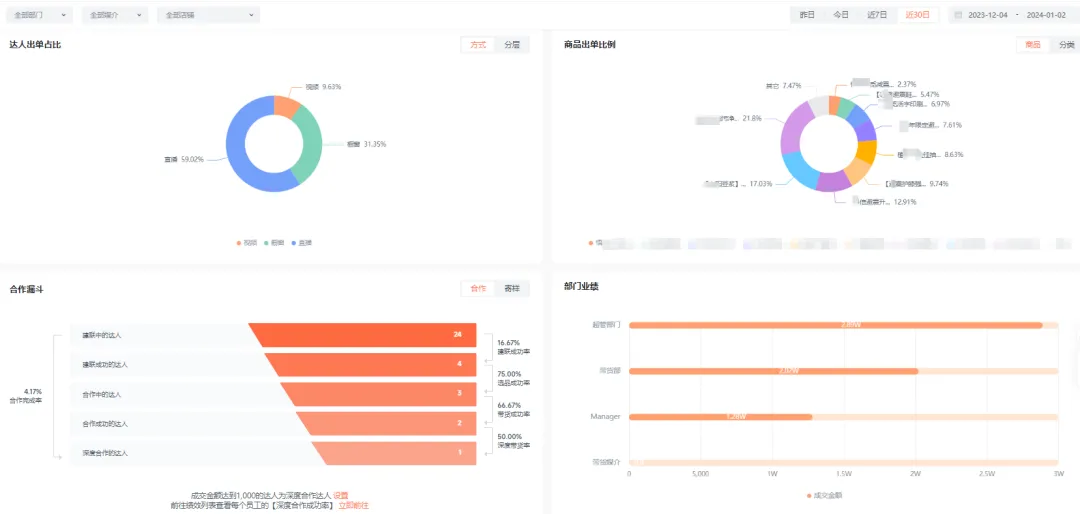Toggle the 直播 blue legend dot
Viewport: 1080px width, 514px height.
(x=293, y=242)
